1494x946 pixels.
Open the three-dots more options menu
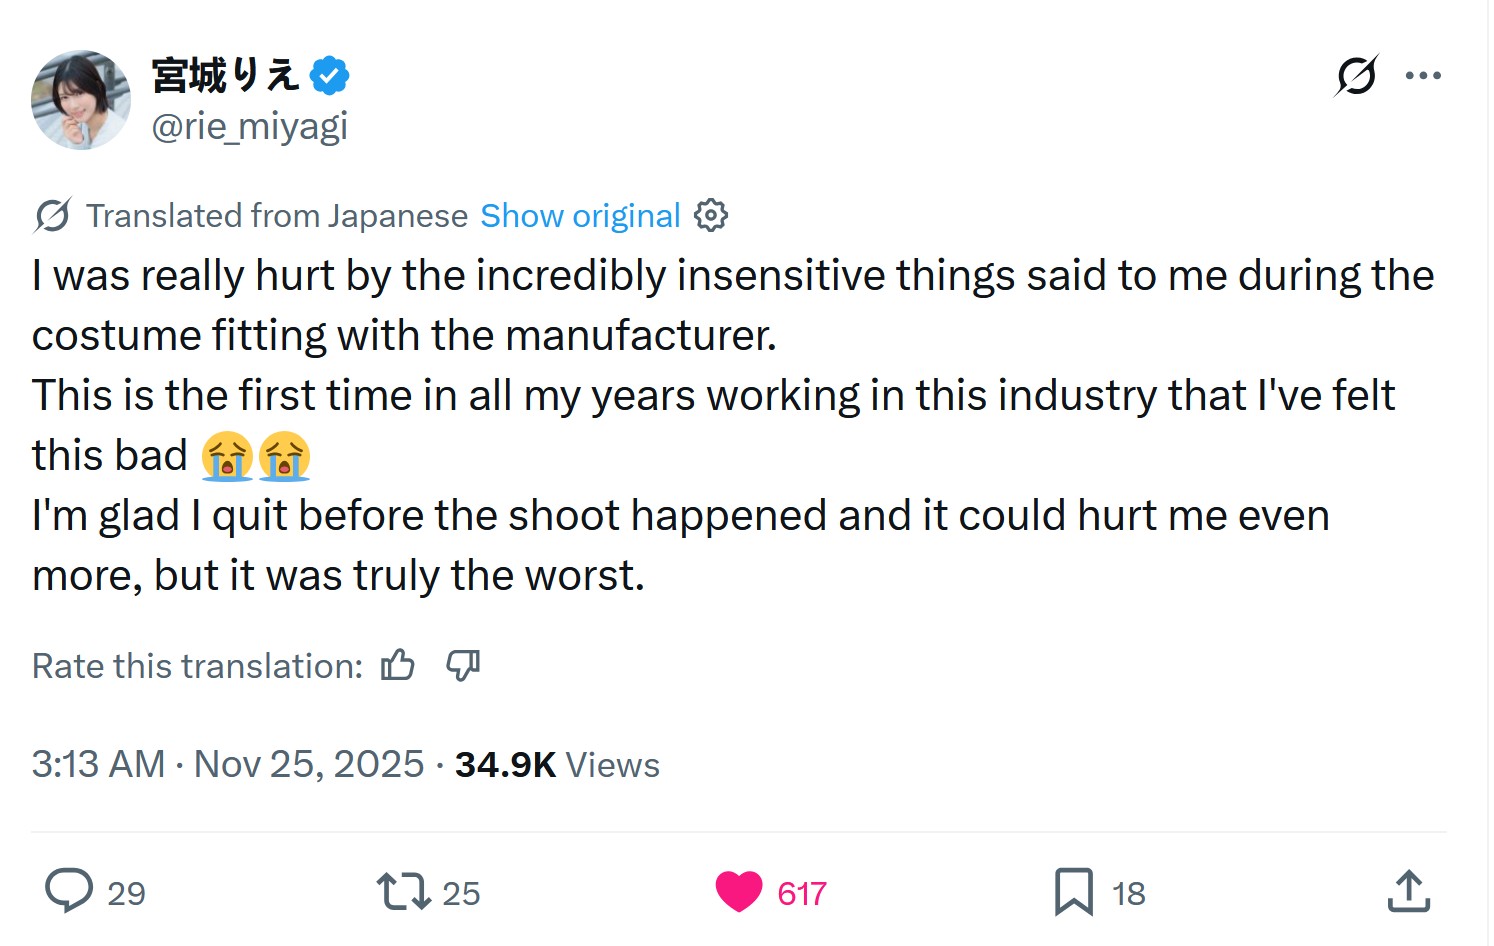[x=1422, y=76]
